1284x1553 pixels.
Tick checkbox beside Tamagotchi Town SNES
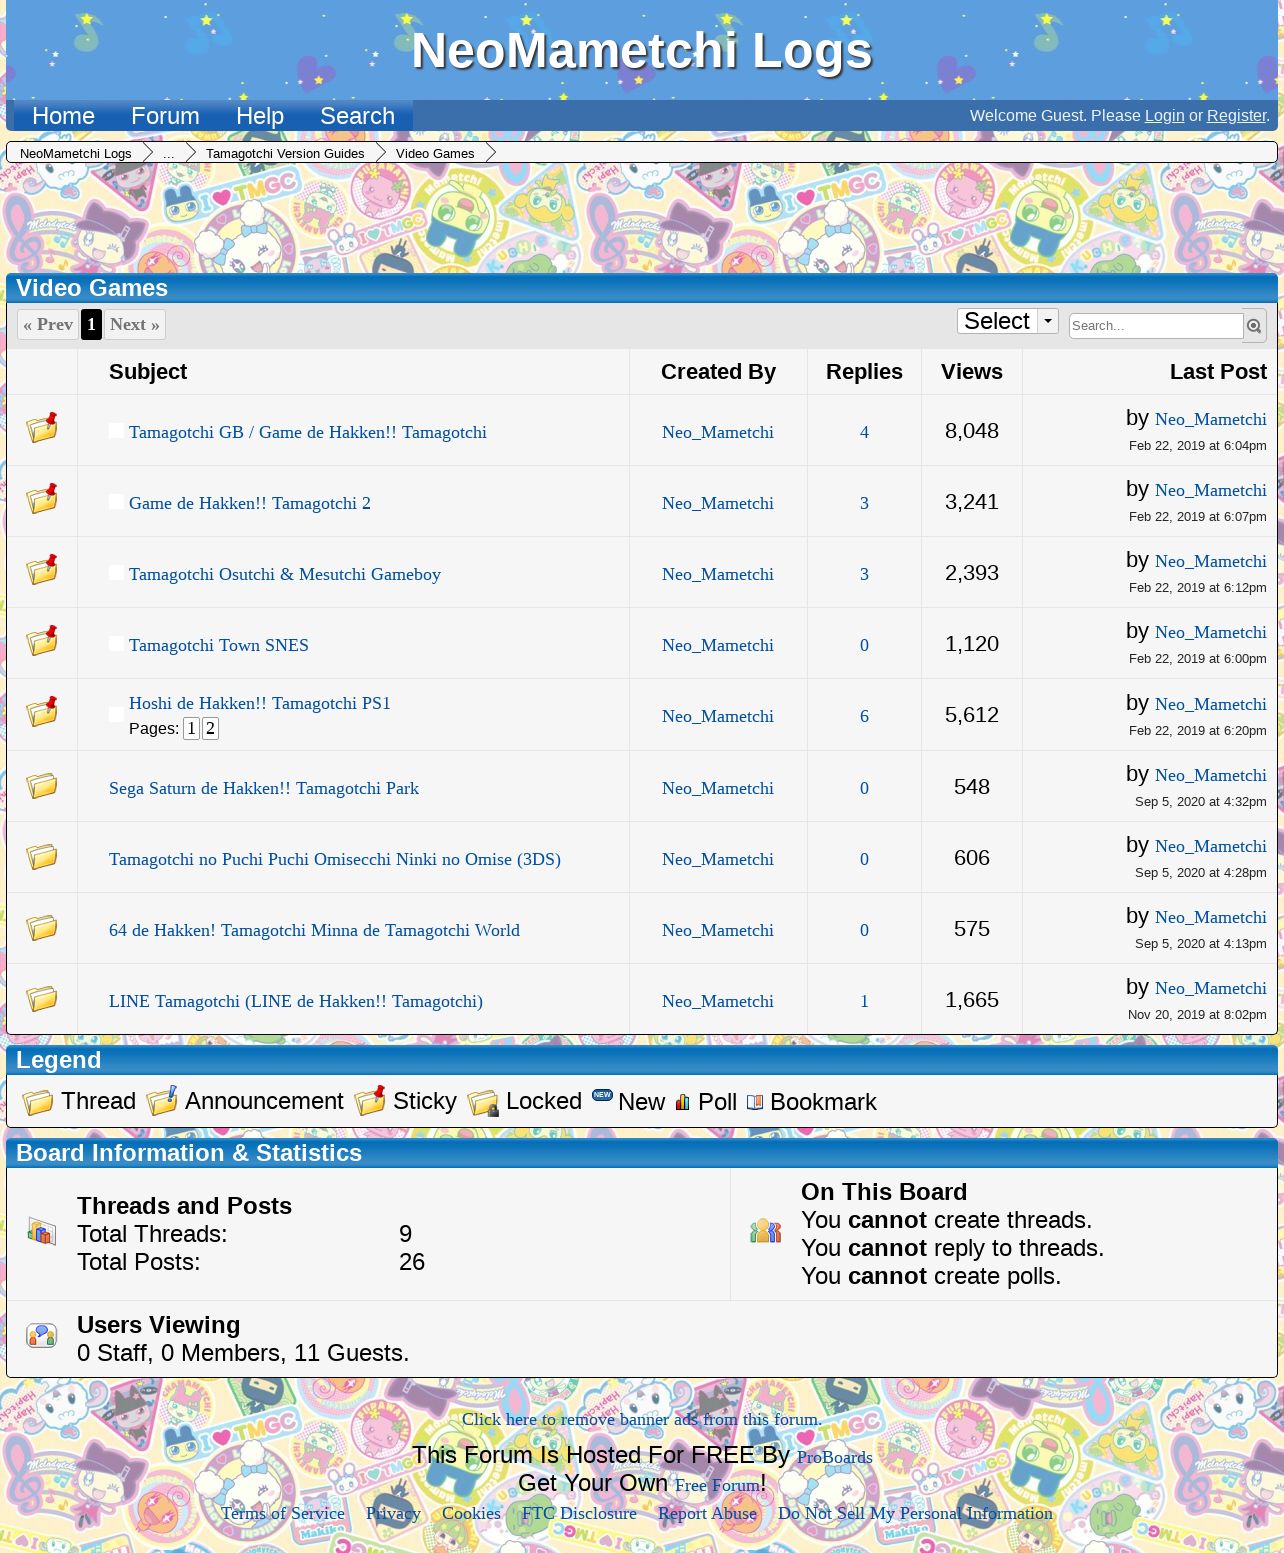click(116, 644)
